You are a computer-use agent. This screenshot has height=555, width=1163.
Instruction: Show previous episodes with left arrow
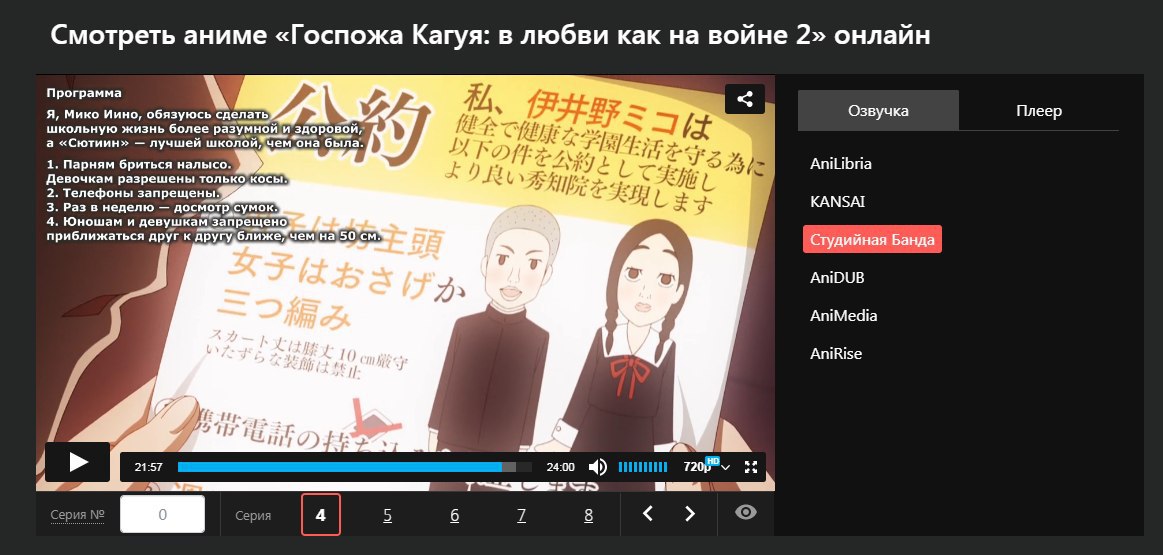click(x=648, y=513)
